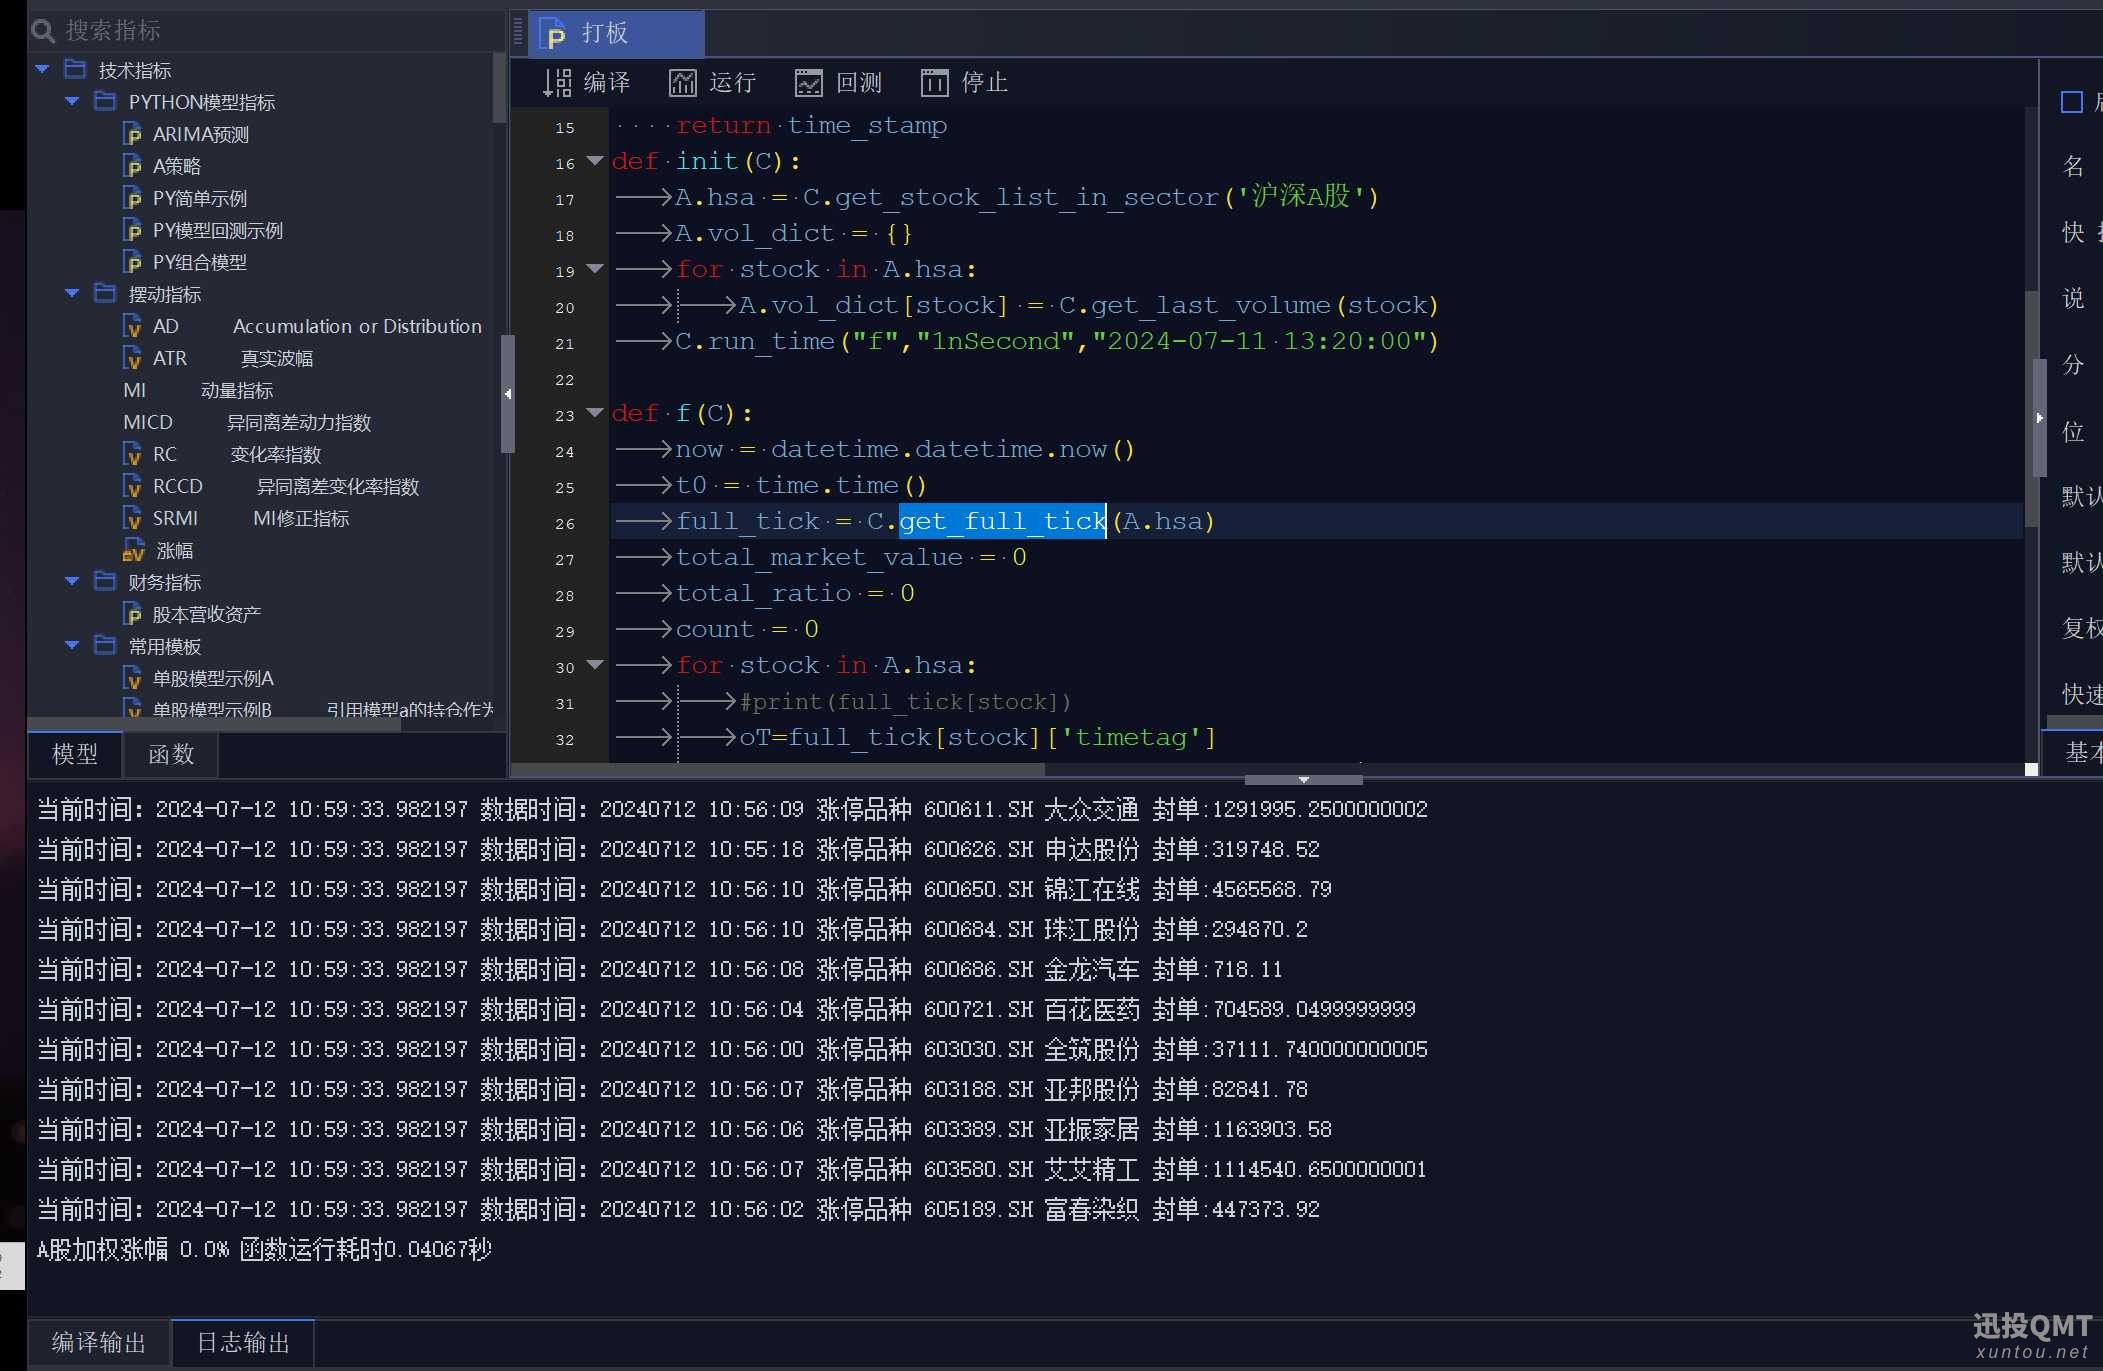Viewport: 2103px width, 1371px height.
Task: Fold the line 19 for loop
Action: point(595,269)
